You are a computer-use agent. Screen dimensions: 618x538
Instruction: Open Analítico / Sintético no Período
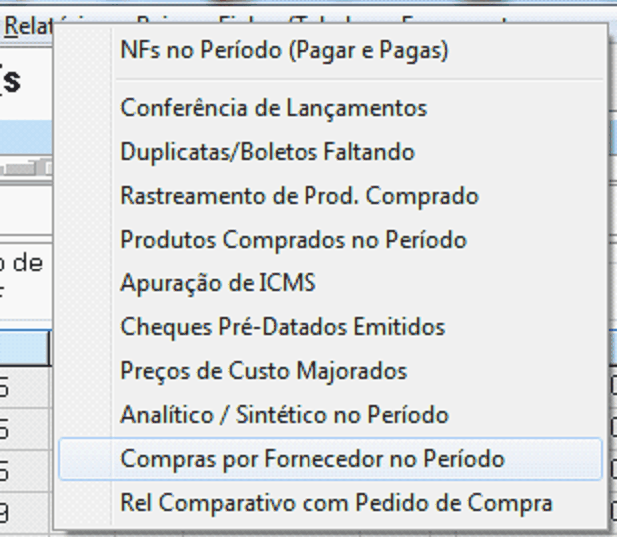point(284,415)
